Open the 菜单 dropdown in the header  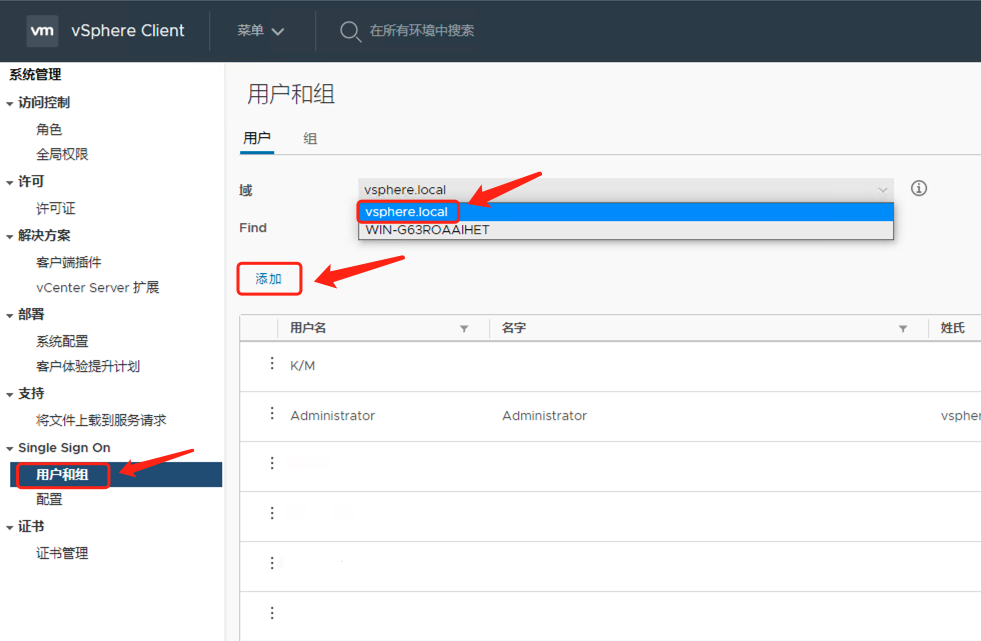[260, 31]
